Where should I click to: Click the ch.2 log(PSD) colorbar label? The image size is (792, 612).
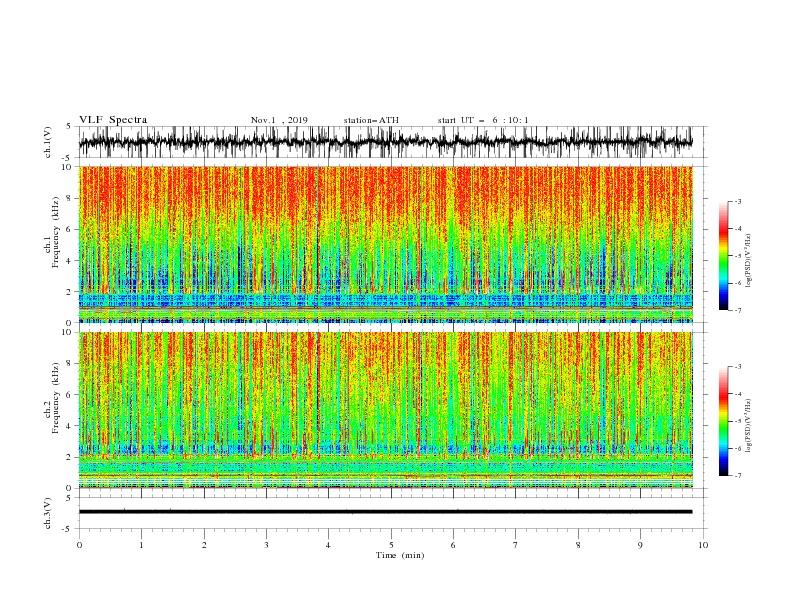[748, 425]
